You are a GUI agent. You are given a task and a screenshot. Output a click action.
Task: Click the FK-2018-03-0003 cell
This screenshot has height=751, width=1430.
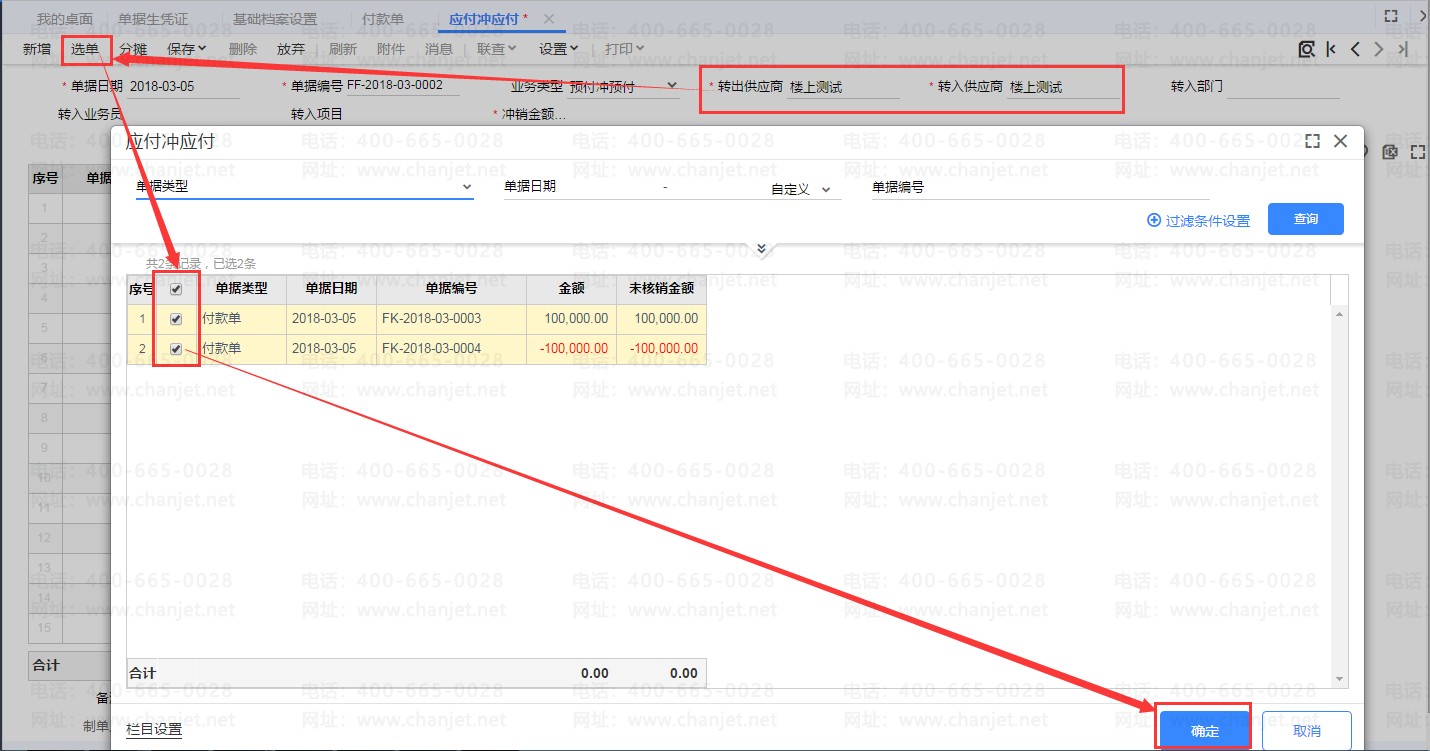451,319
